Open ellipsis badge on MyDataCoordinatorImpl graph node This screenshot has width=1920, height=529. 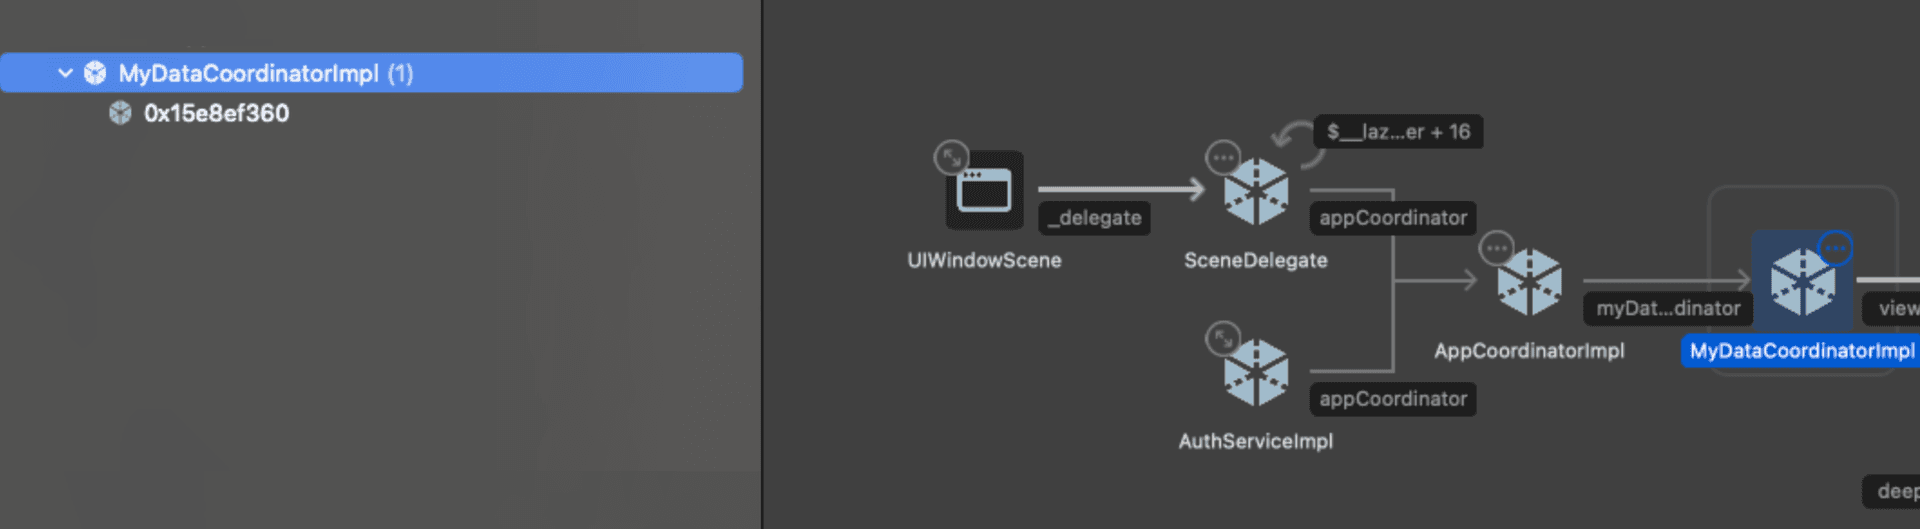[1835, 248]
